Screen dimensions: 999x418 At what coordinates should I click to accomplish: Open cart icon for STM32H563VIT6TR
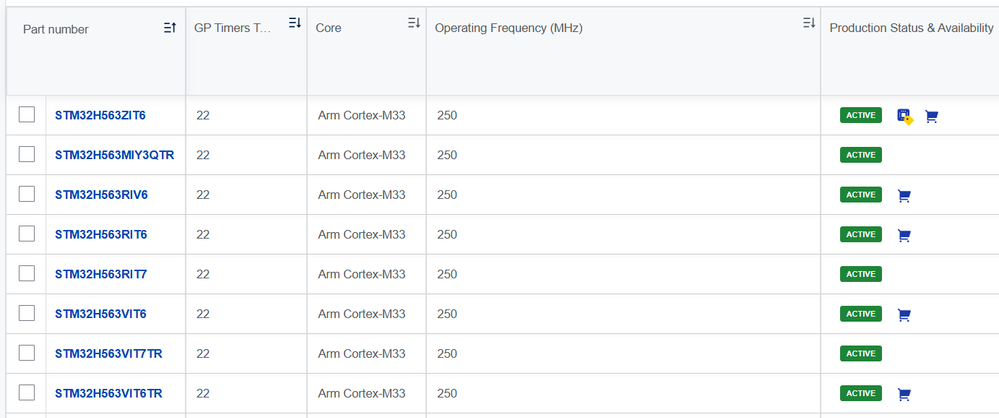[x=903, y=394]
